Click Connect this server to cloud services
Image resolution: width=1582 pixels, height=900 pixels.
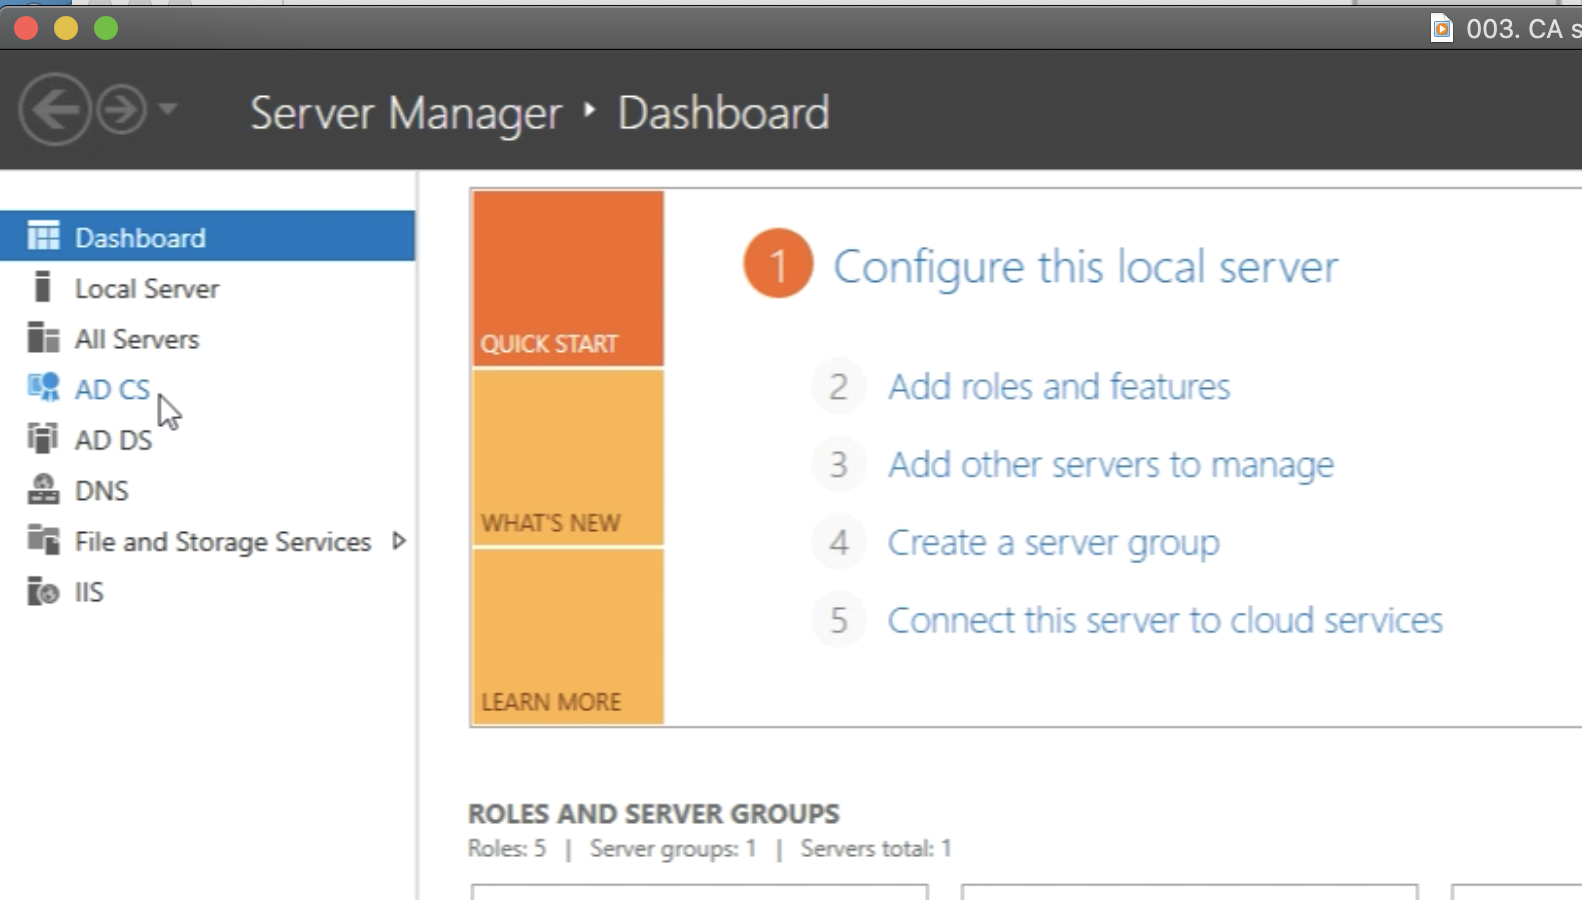[x=1165, y=621]
